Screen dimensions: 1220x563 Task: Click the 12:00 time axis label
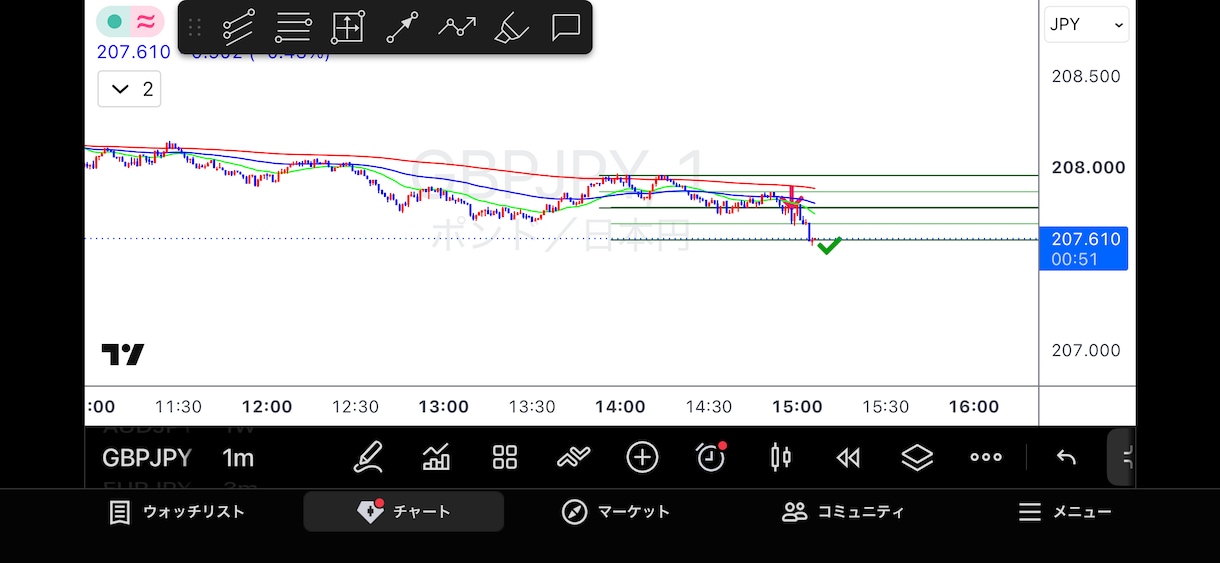pos(267,407)
